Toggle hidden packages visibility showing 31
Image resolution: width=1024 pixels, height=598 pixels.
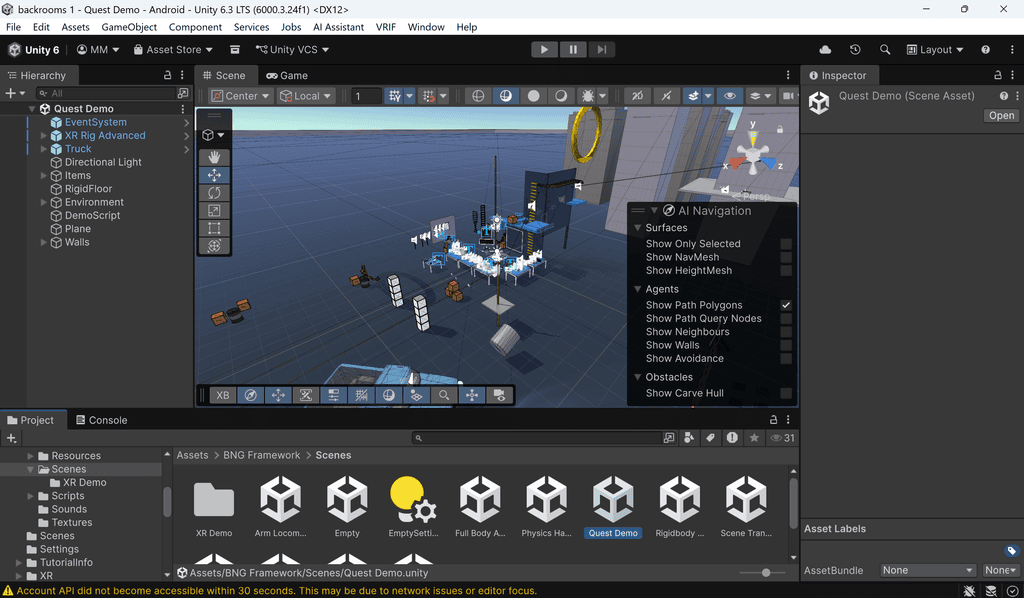[x=782, y=438]
